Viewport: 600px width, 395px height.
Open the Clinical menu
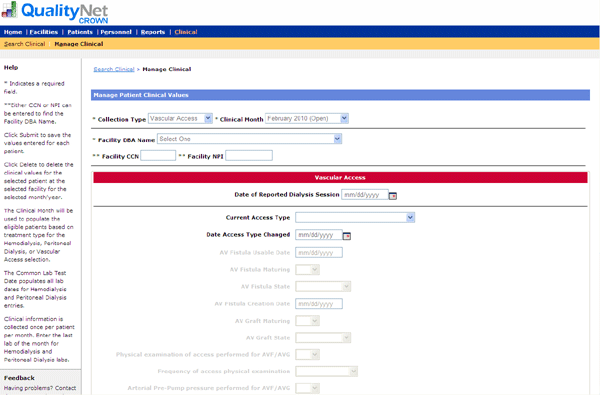point(186,32)
